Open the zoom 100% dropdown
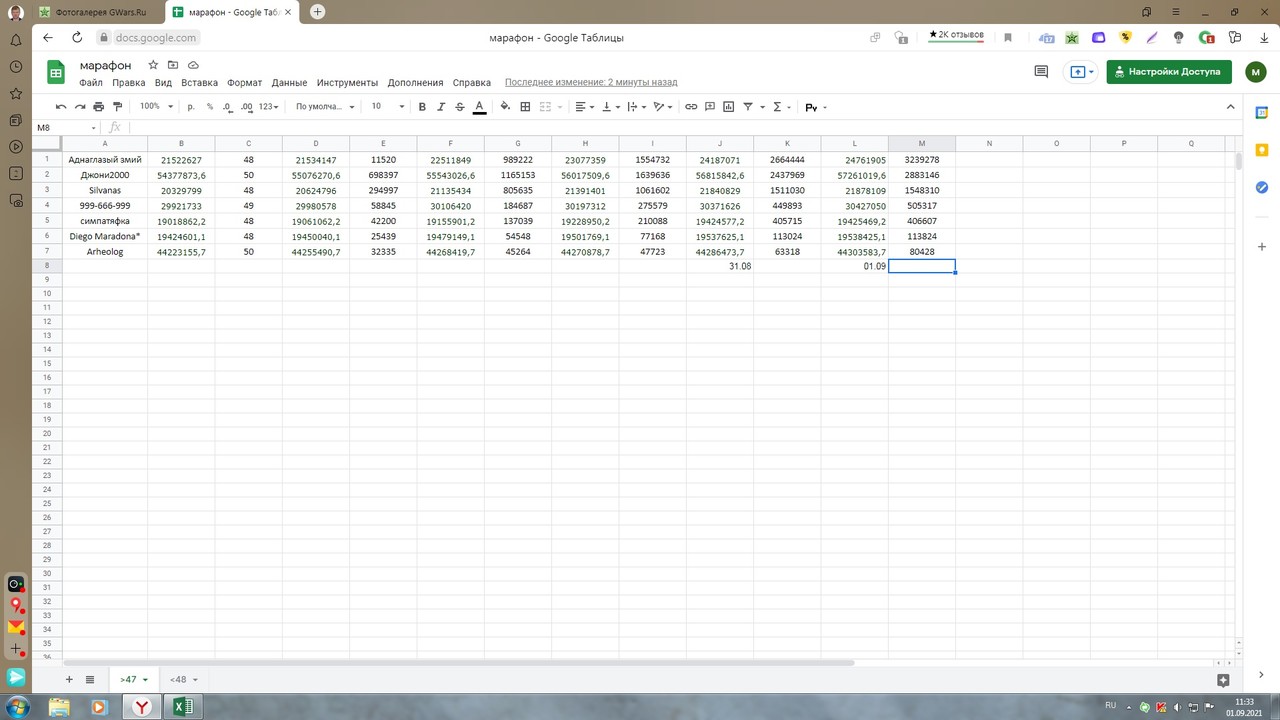This screenshot has height=720, width=1280. (x=156, y=106)
